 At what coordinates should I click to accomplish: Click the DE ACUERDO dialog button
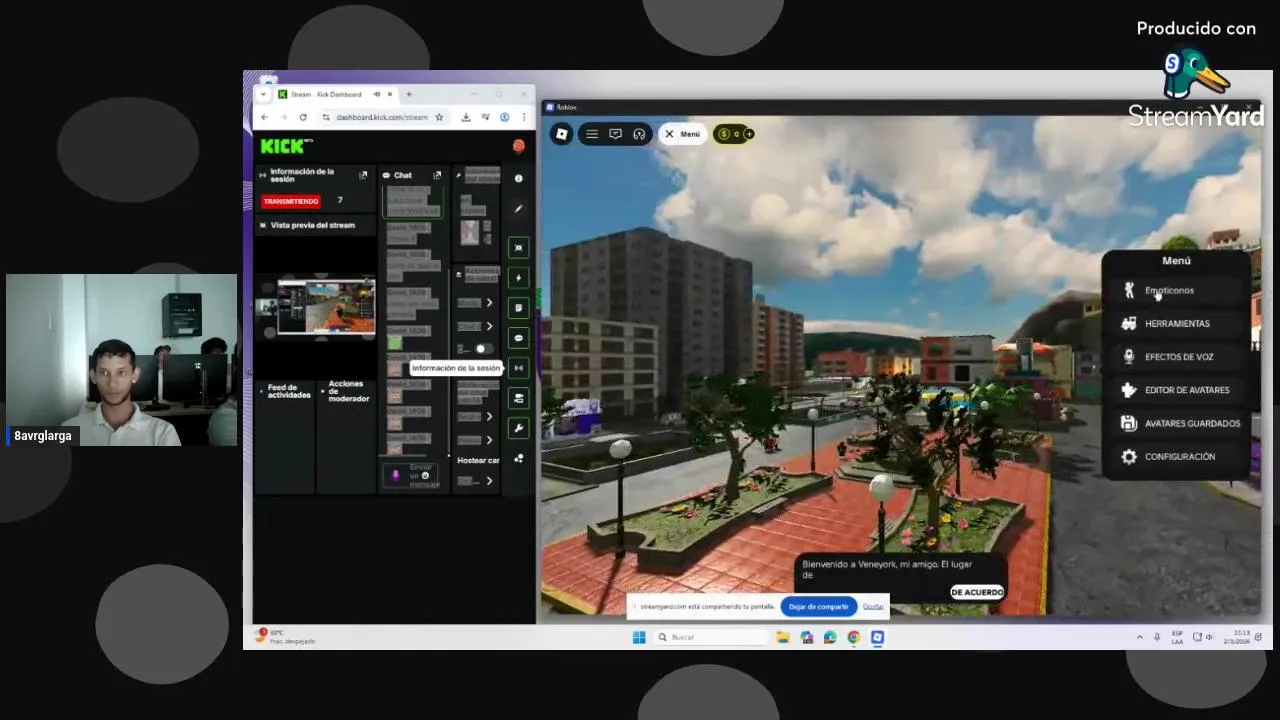(977, 592)
